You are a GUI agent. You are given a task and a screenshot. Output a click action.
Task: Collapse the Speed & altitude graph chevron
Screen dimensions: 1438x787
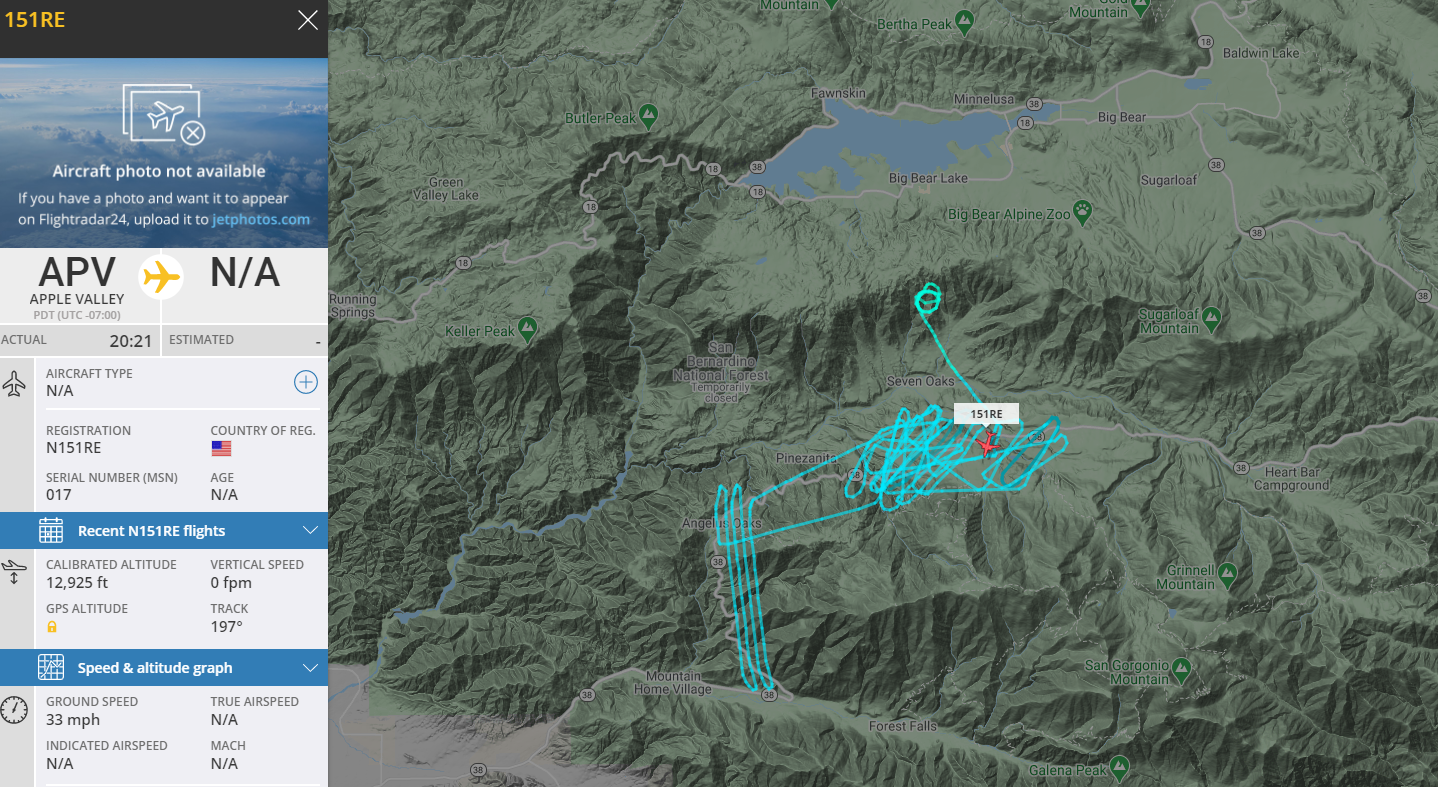308,668
